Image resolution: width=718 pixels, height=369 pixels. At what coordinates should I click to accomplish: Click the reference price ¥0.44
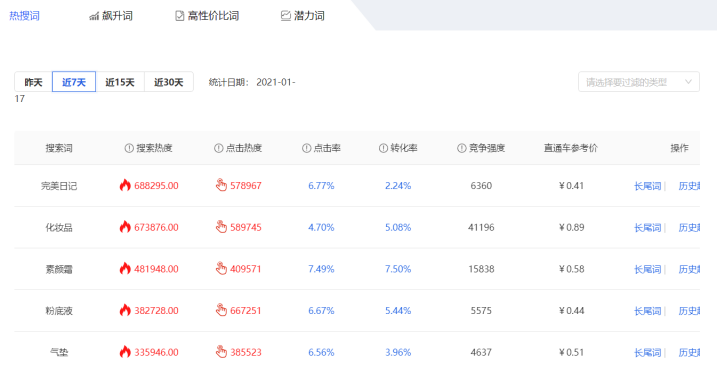click(x=571, y=311)
